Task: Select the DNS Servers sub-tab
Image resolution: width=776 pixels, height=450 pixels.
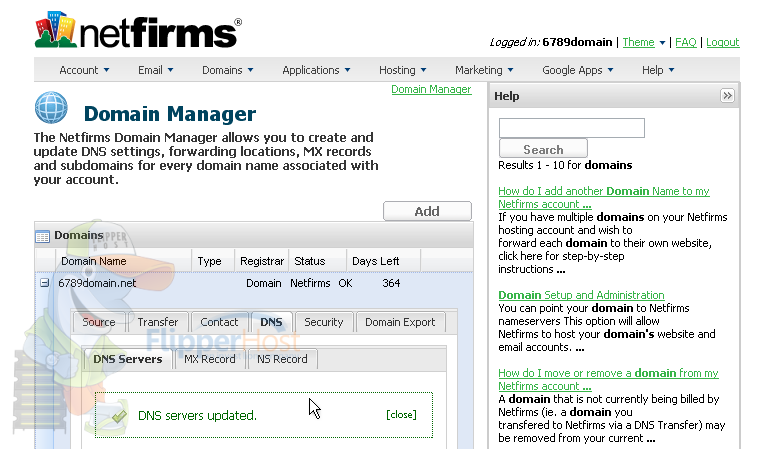Action: [x=128, y=359]
